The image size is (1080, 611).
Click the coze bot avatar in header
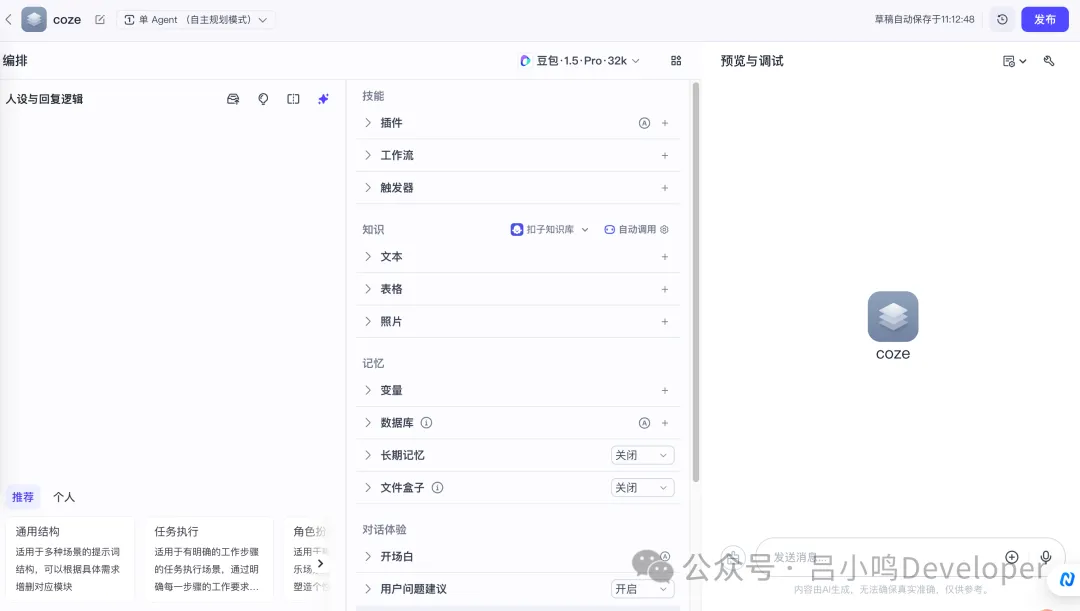tap(34, 19)
